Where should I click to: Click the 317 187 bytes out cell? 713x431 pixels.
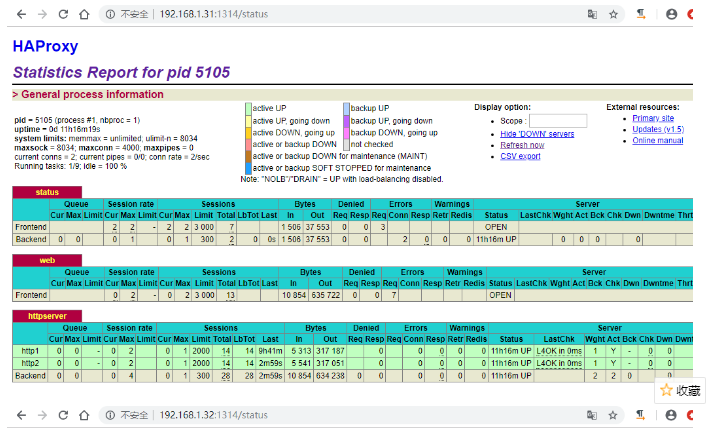click(330, 351)
